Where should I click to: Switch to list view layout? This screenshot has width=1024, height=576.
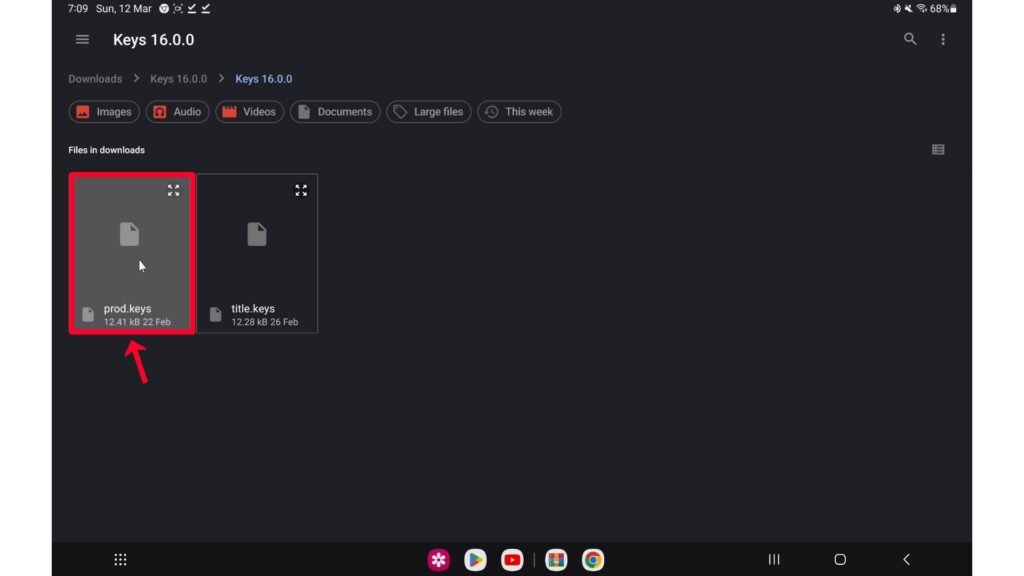938,150
